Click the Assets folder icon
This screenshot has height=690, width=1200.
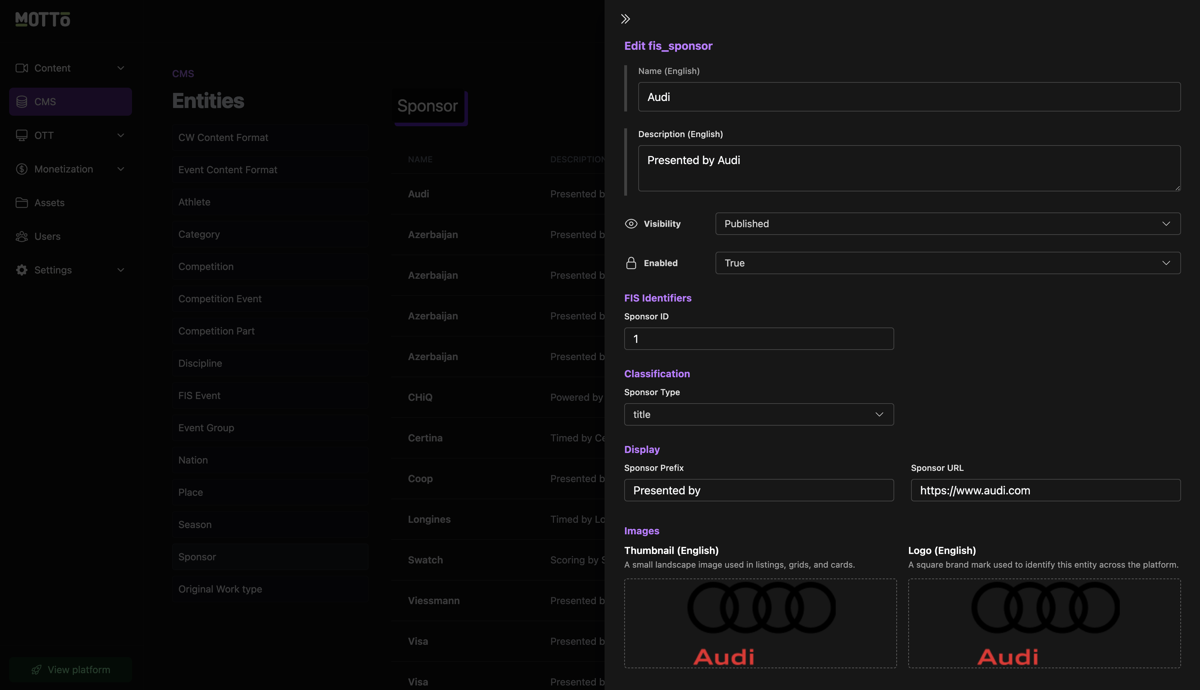pos(21,203)
